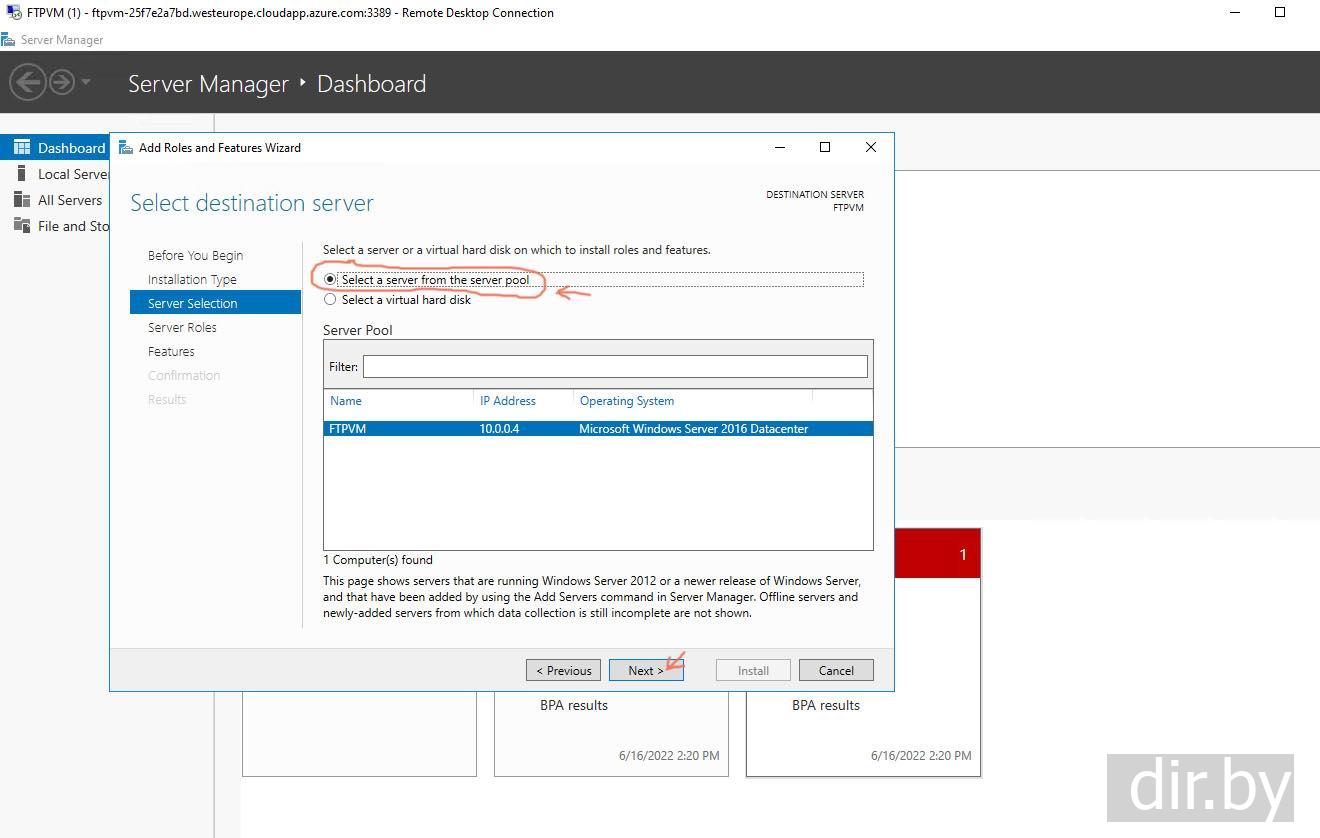Image resolution: width=1320 pixels, height=838 pixels.
Task: Click the Remote Desktop Connection title bar icon
Action: (x=10, y=13)
